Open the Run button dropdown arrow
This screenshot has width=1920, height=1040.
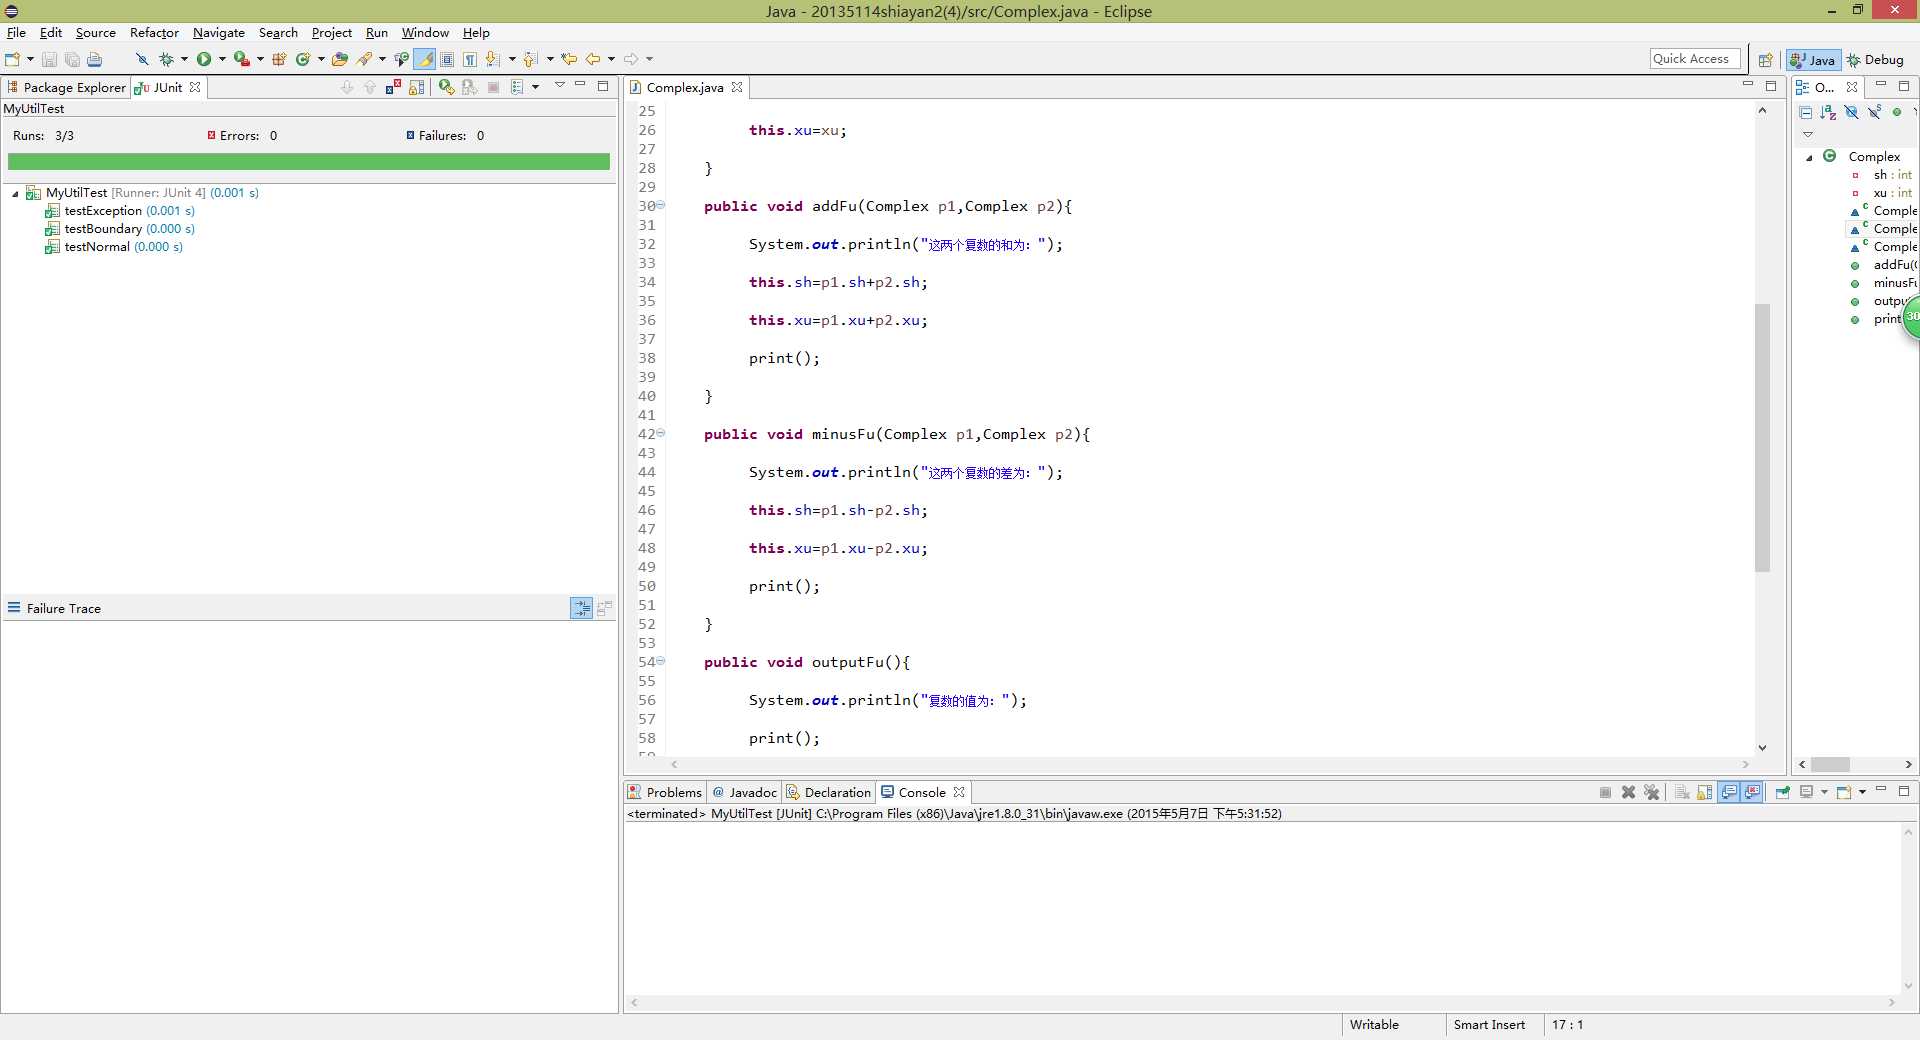pos(222,59)
